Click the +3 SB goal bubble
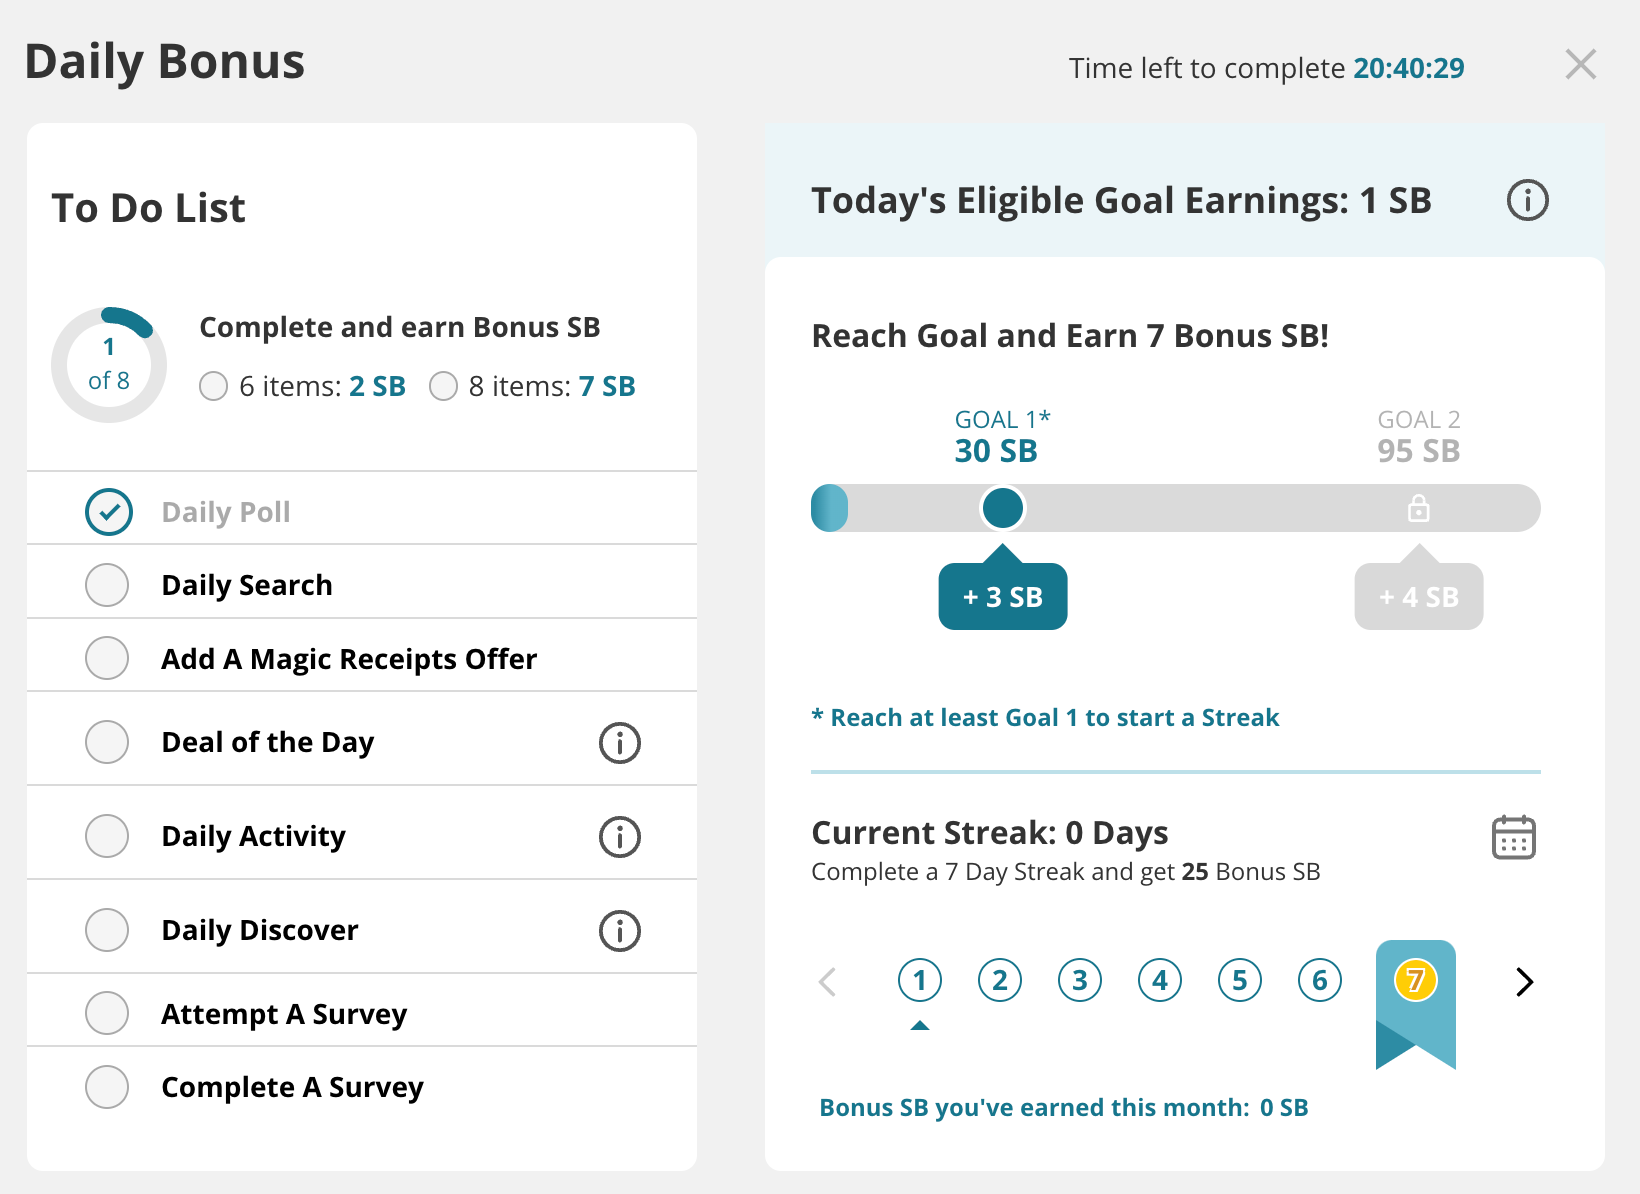The height and width of the screenshot is (1194, 1640). [x=1003, y=594]
